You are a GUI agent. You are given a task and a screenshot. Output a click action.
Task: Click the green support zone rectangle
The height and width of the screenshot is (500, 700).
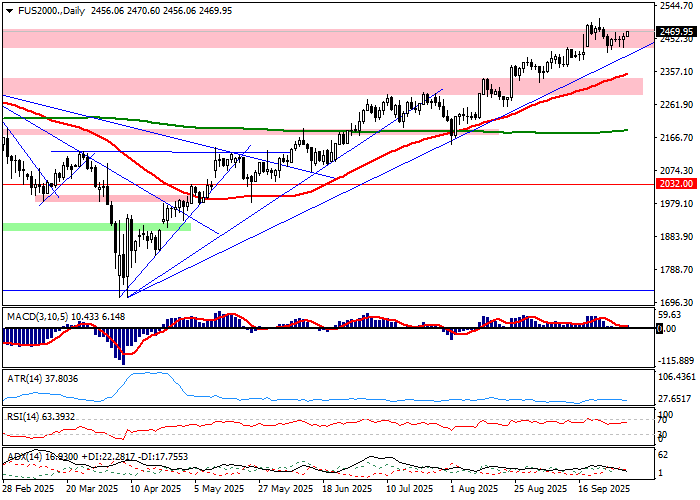coord(95,227)
